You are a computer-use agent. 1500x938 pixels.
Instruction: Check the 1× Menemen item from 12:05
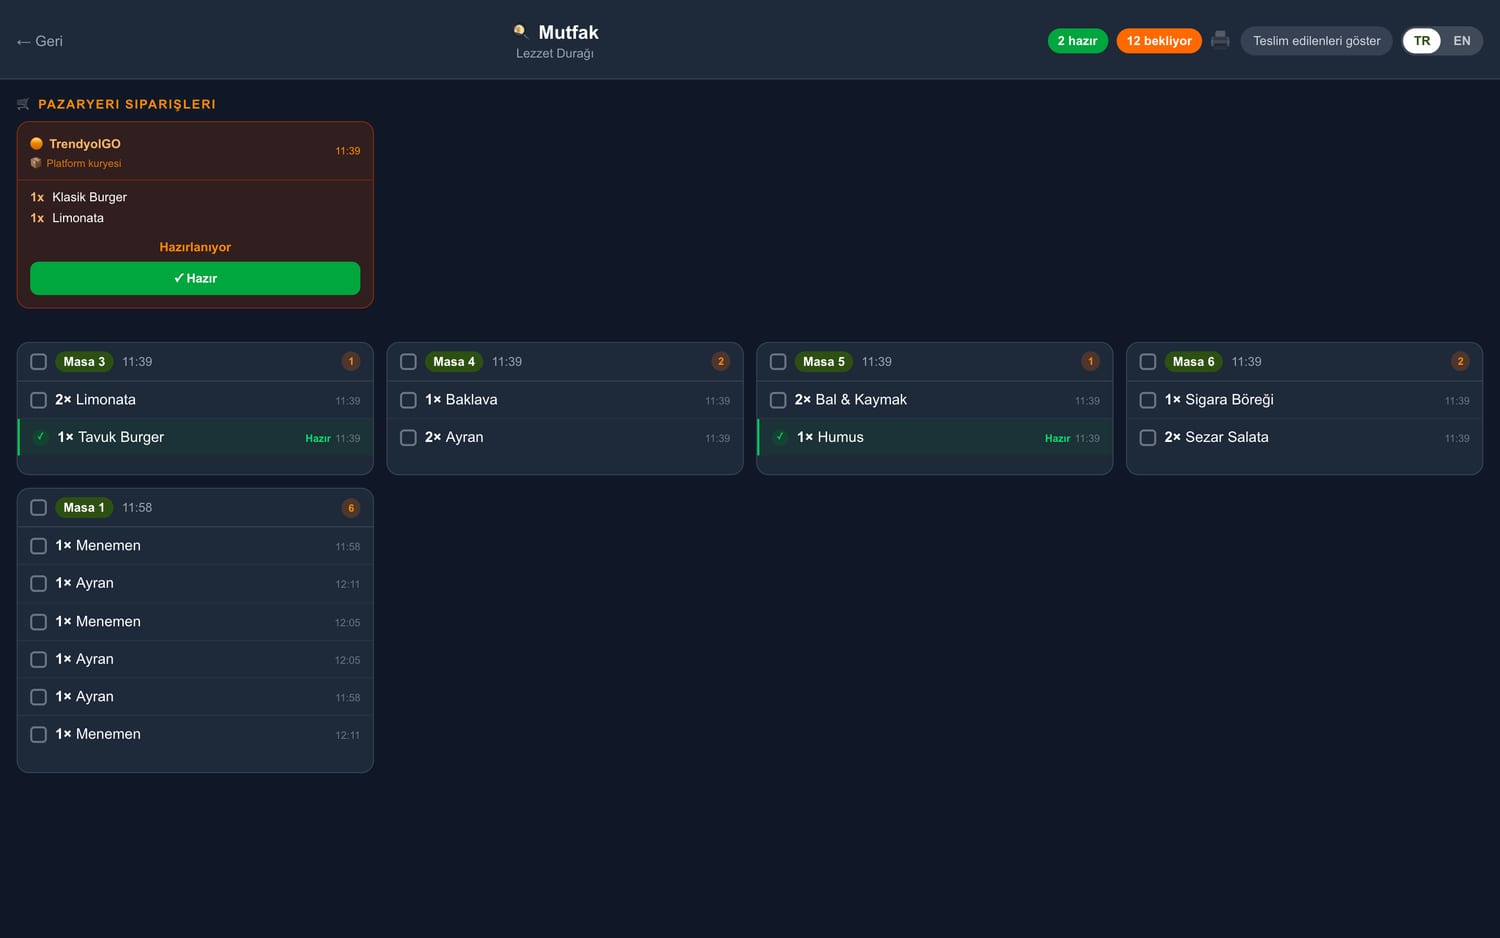(x=38, y=622)
